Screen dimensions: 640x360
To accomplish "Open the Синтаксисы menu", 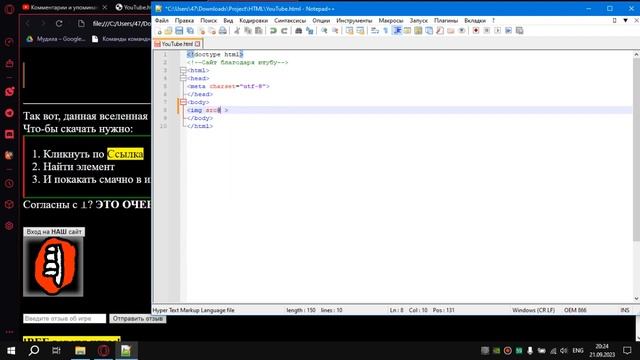I will pos(290,20).
